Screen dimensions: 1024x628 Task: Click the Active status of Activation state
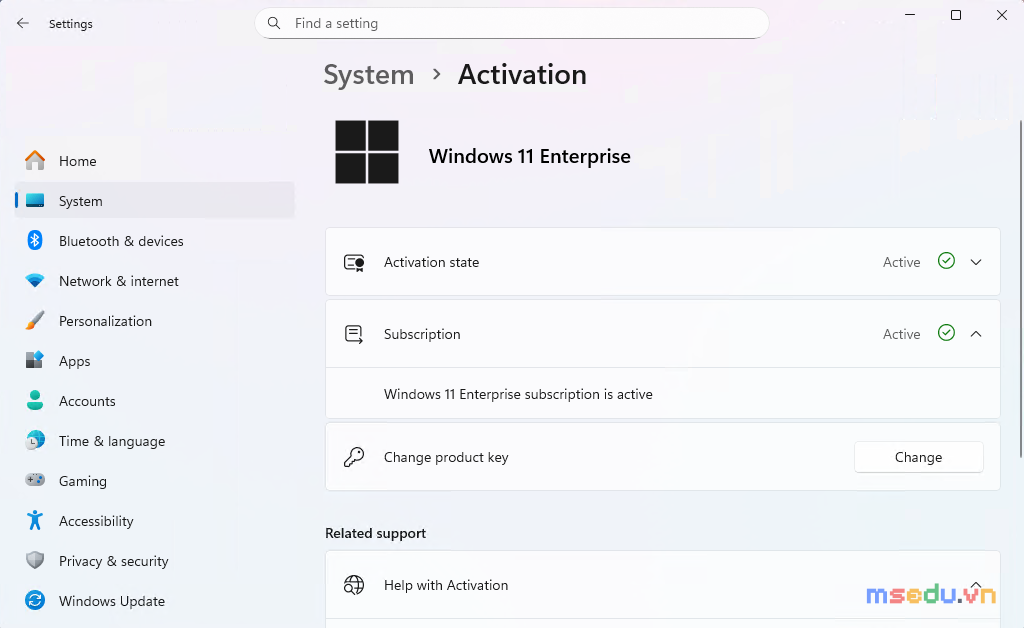pyautogui.click(x=902, y=262)
